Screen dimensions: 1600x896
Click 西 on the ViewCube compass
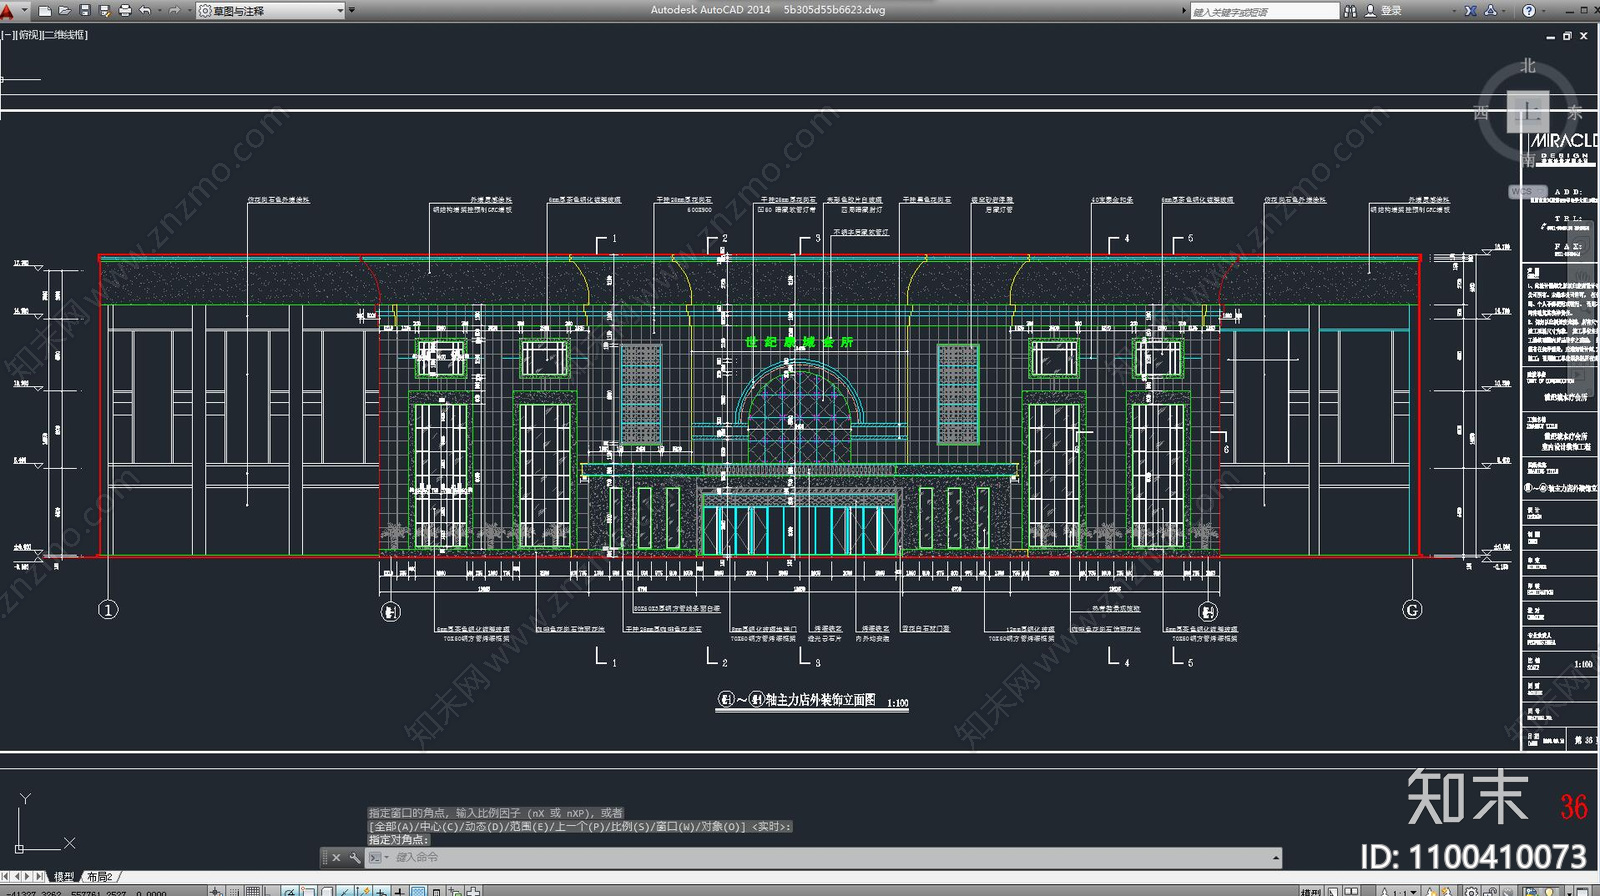pyautogui.click(x=1481, y=113)
